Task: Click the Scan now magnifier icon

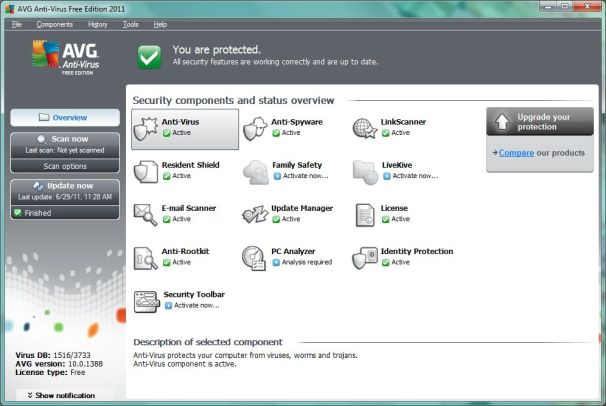Action: pyautogui.click(x=42, y=139)
